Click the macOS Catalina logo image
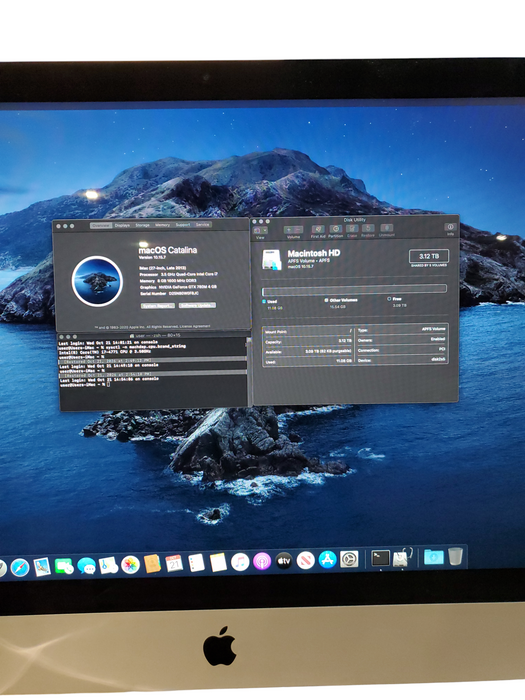The image size is (525, 700). pyautogui.click(x=97, y=281)
